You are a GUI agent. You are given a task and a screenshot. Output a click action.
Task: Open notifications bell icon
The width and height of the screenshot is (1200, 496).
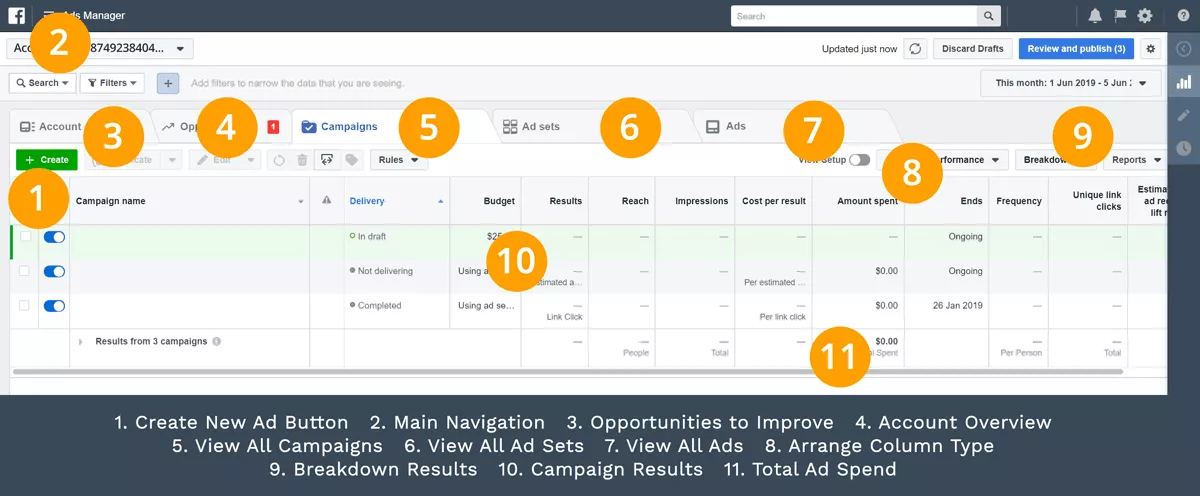click(1095, 16)
